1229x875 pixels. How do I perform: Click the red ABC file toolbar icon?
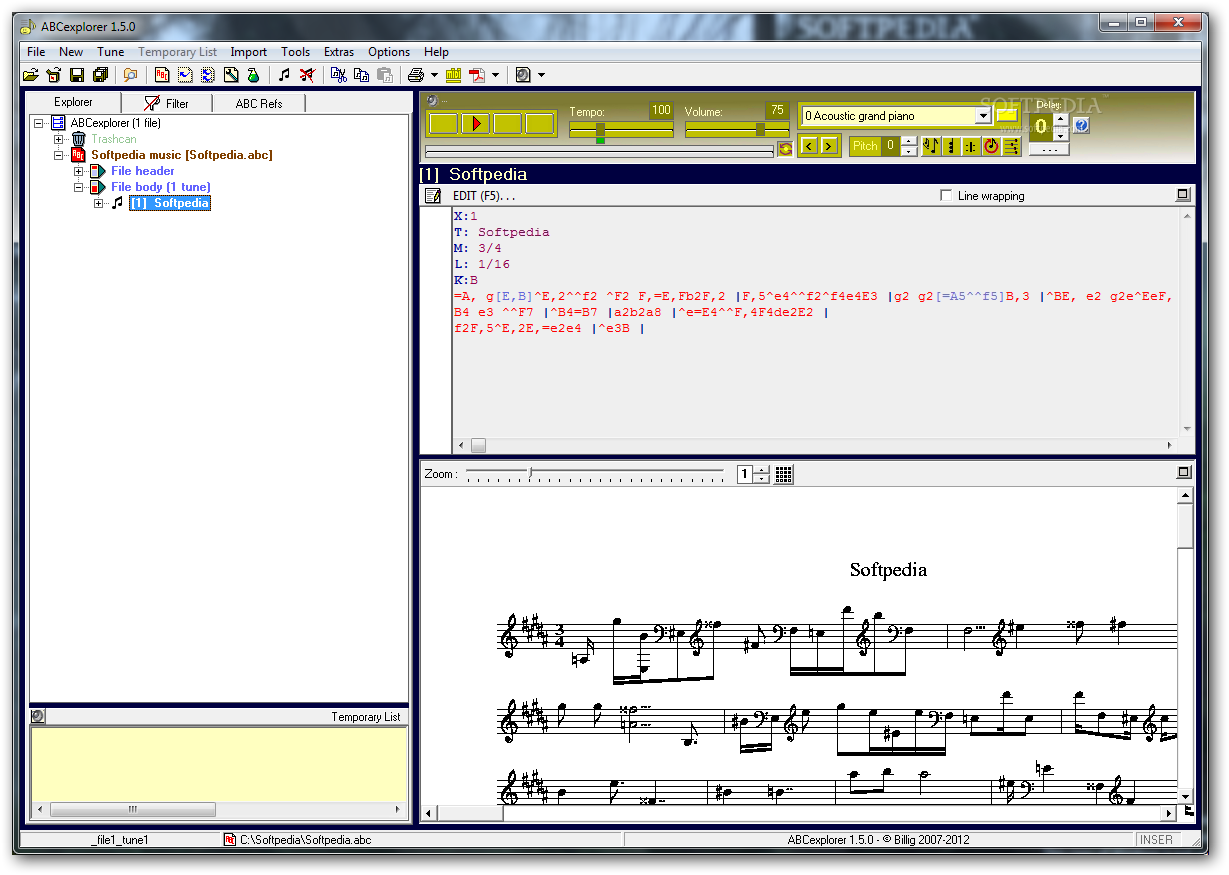pyautogui.click(x=161, y=75)
